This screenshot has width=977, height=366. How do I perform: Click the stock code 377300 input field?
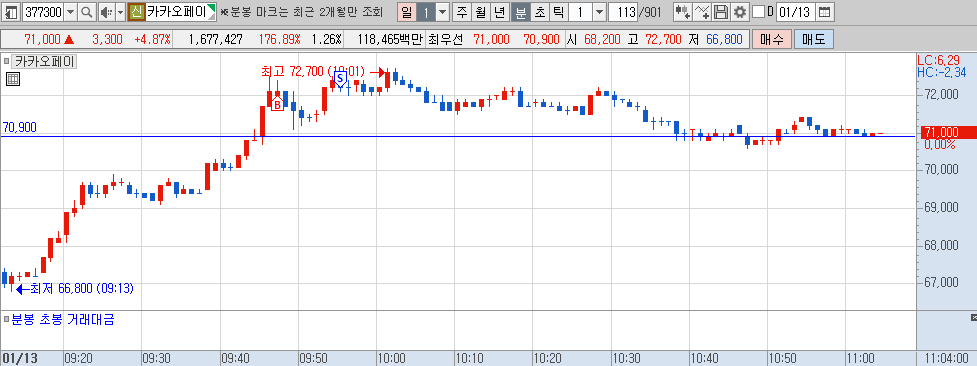(x=43, y=12)
